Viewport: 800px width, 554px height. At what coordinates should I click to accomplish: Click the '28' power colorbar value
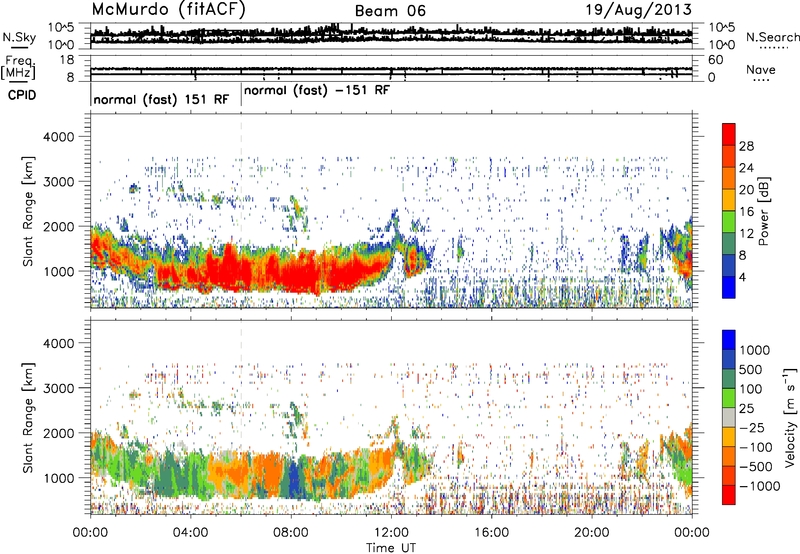click(x=746, y=146)
